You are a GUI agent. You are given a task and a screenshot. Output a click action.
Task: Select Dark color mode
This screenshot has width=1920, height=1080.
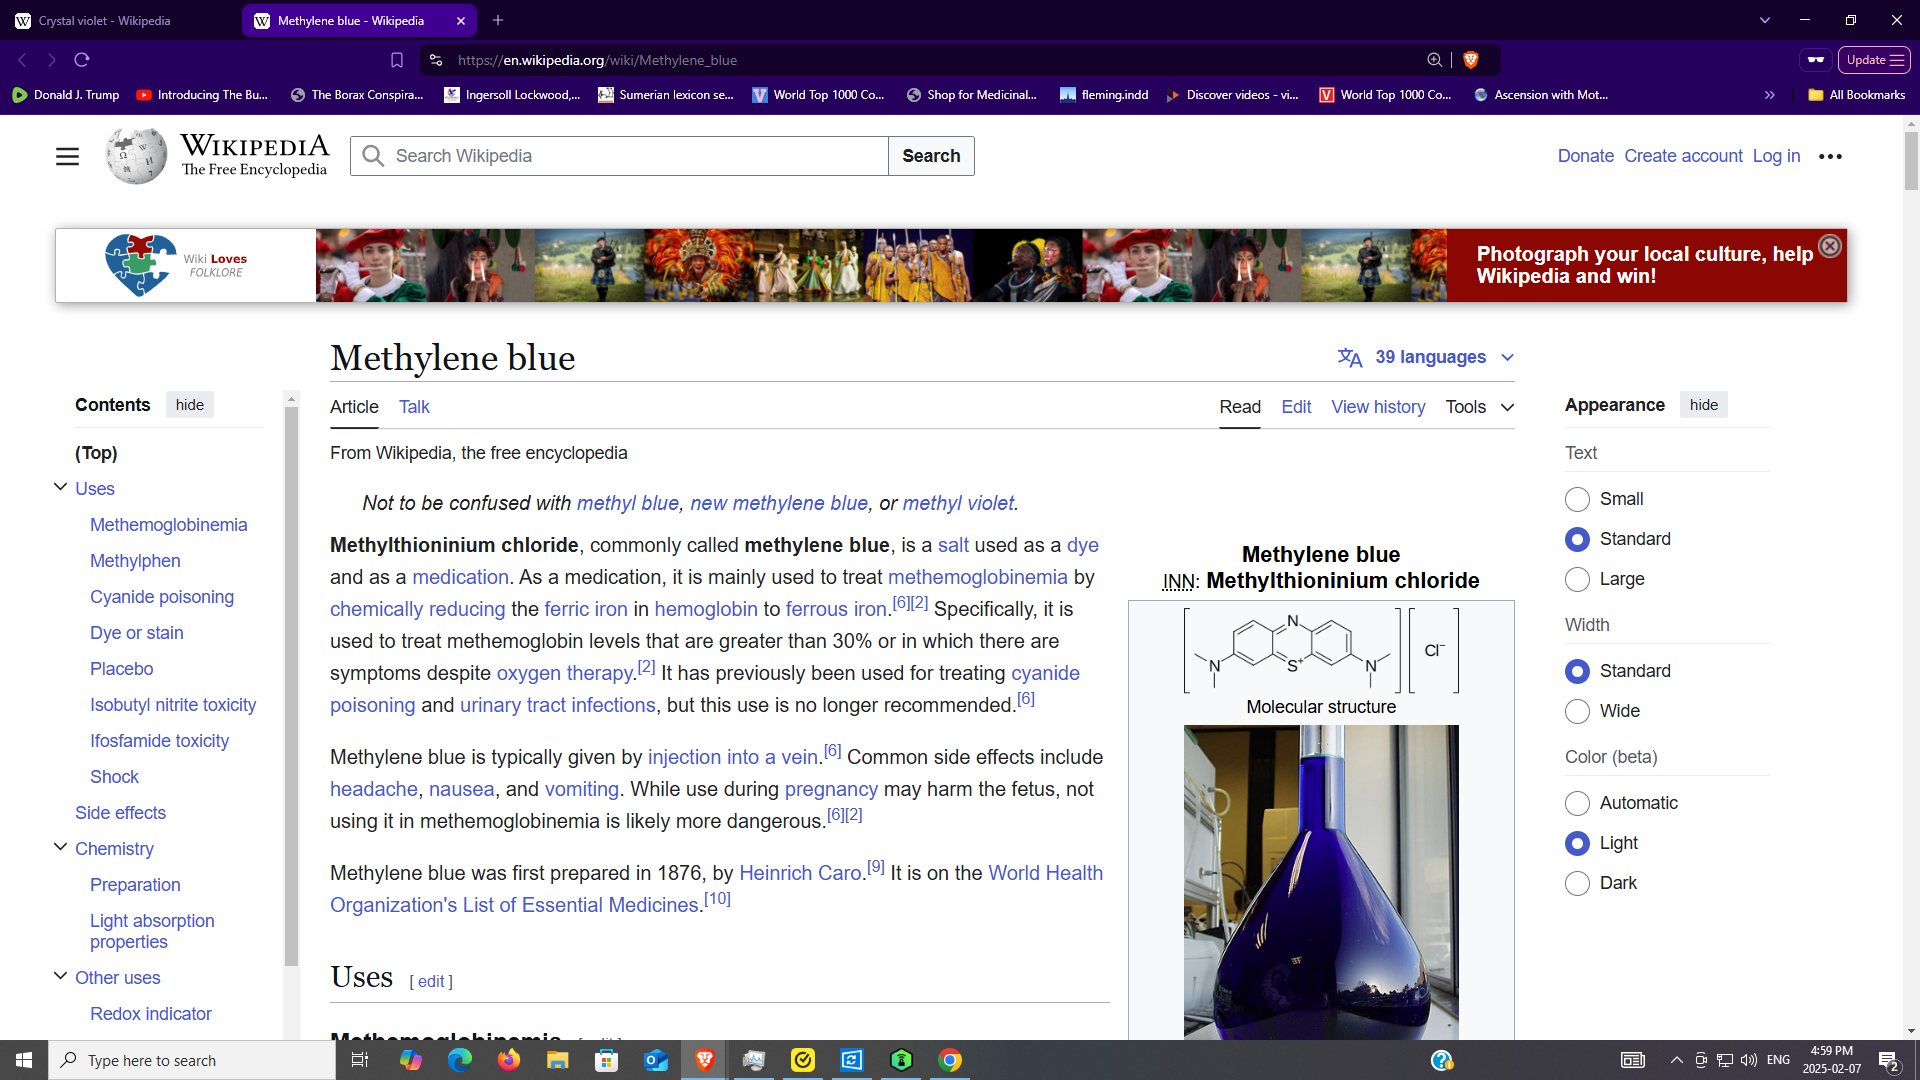point(1577,883)
